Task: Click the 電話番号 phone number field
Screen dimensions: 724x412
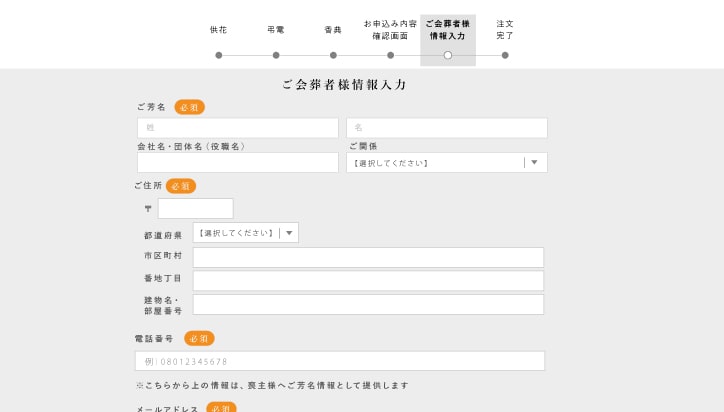Action: 340,361
